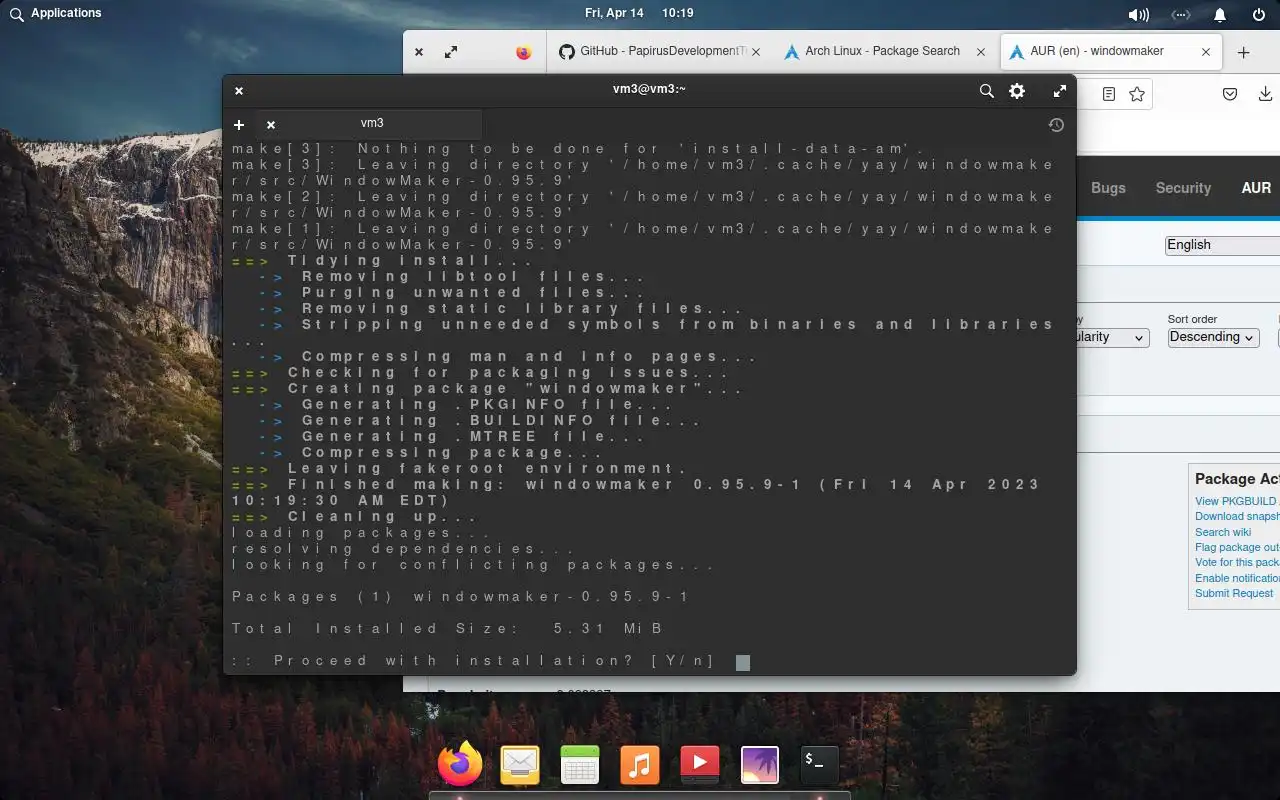Launch Calendar from the dock
Viewport: 1280px width, 800px height.
point(580,765)
